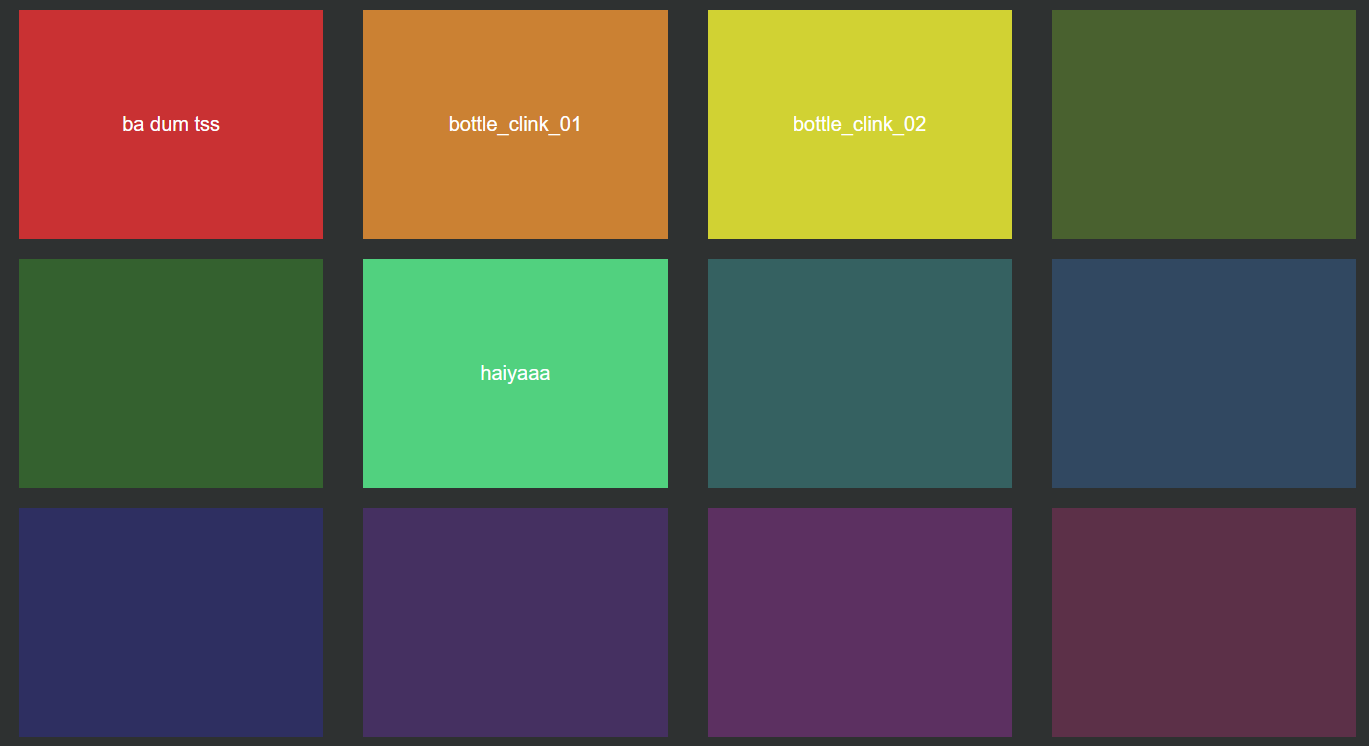1369x746 pixels.
Task: Select the empty slate blue pad
Action: click(1204, 373)
